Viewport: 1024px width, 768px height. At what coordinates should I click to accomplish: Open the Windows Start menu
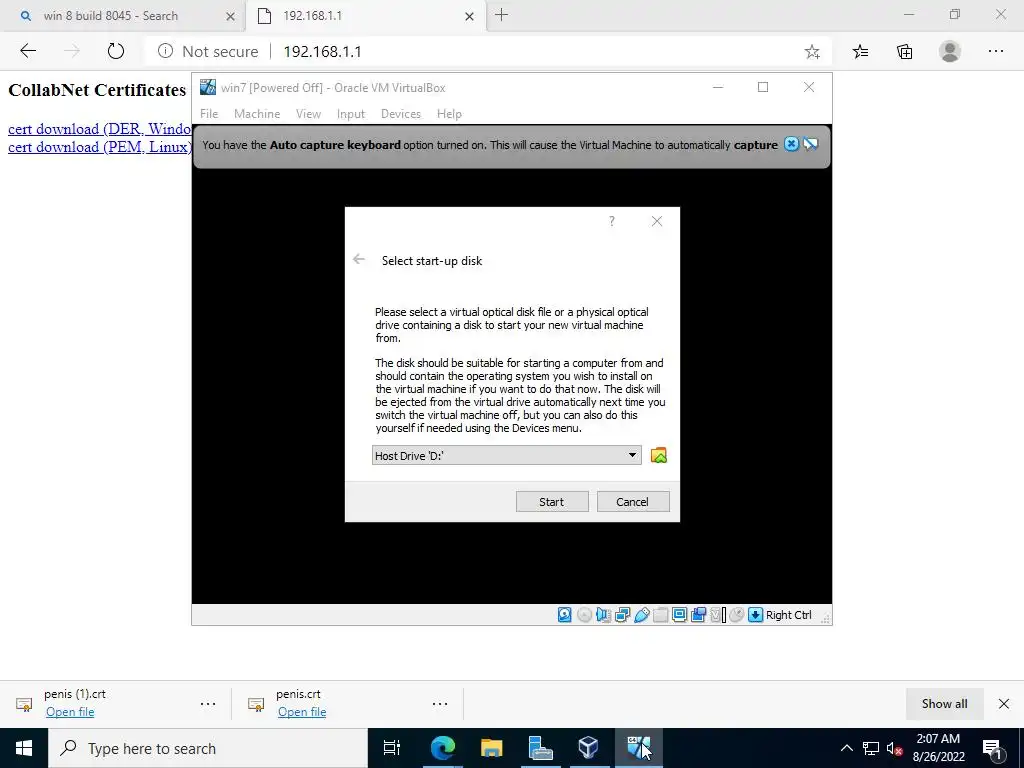(x=24, y=748)
